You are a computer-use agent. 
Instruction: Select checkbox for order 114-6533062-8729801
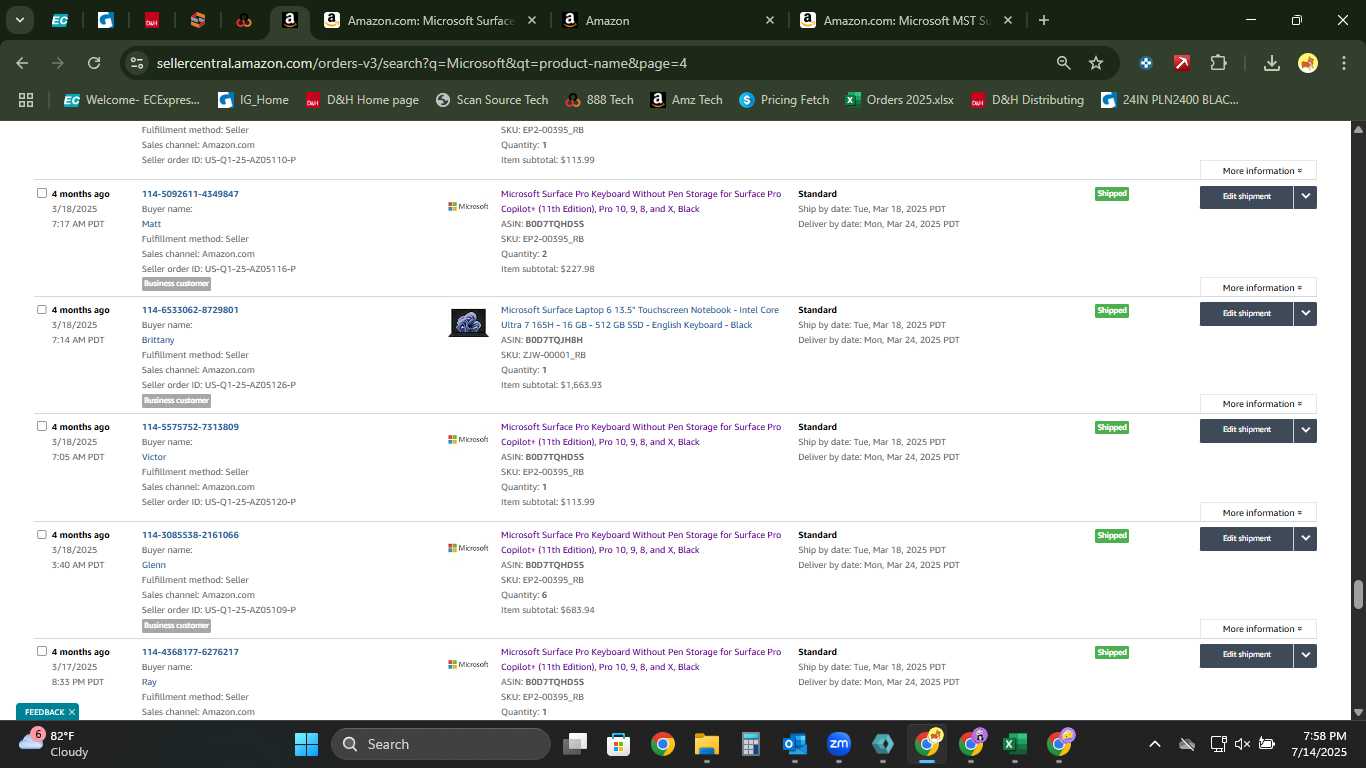click(41, 309)
